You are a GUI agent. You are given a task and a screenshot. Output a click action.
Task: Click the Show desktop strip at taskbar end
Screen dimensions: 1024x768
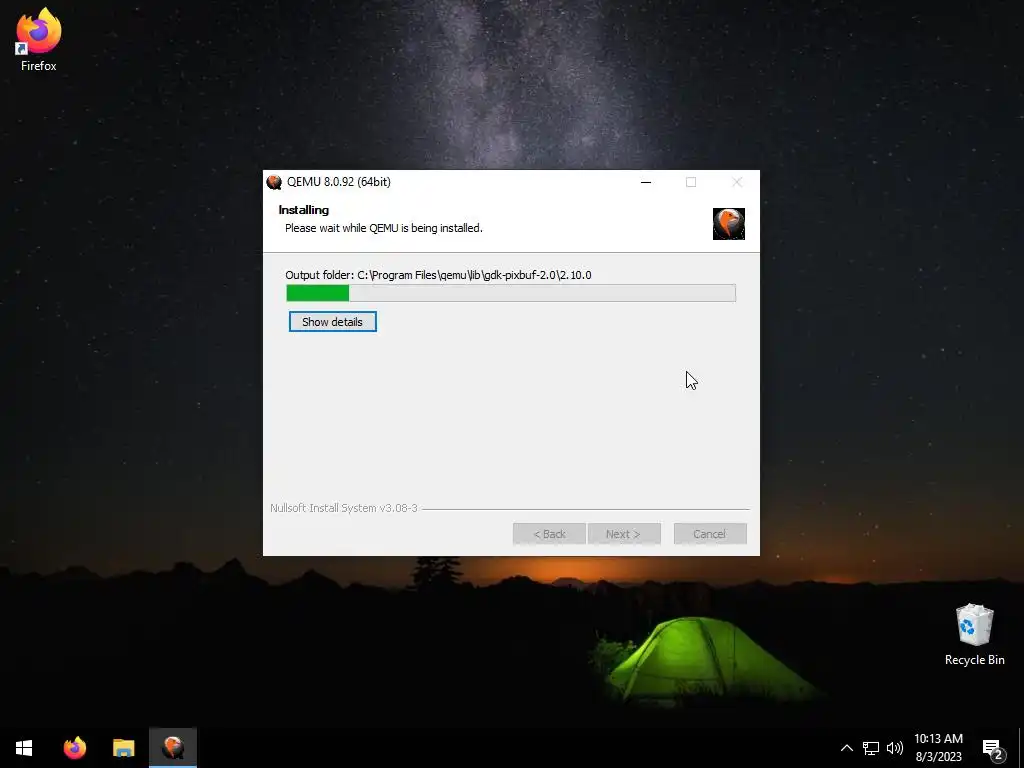click(x=1021, y=748)
